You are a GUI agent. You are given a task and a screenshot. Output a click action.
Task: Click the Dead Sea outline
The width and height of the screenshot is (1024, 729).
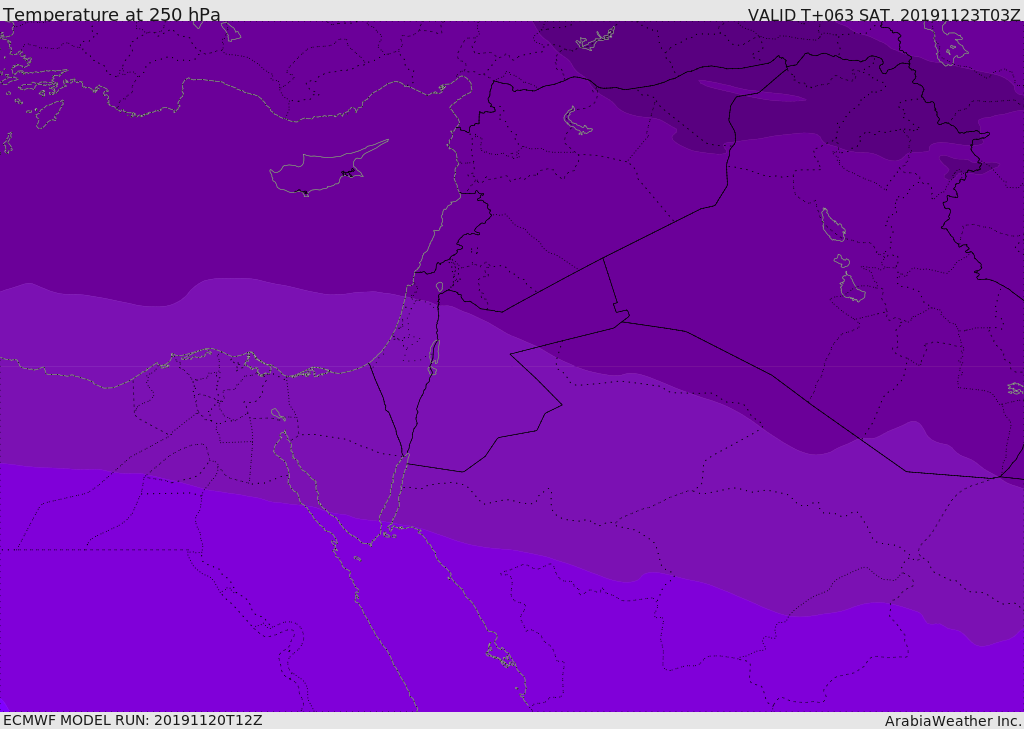pos(434,355)
